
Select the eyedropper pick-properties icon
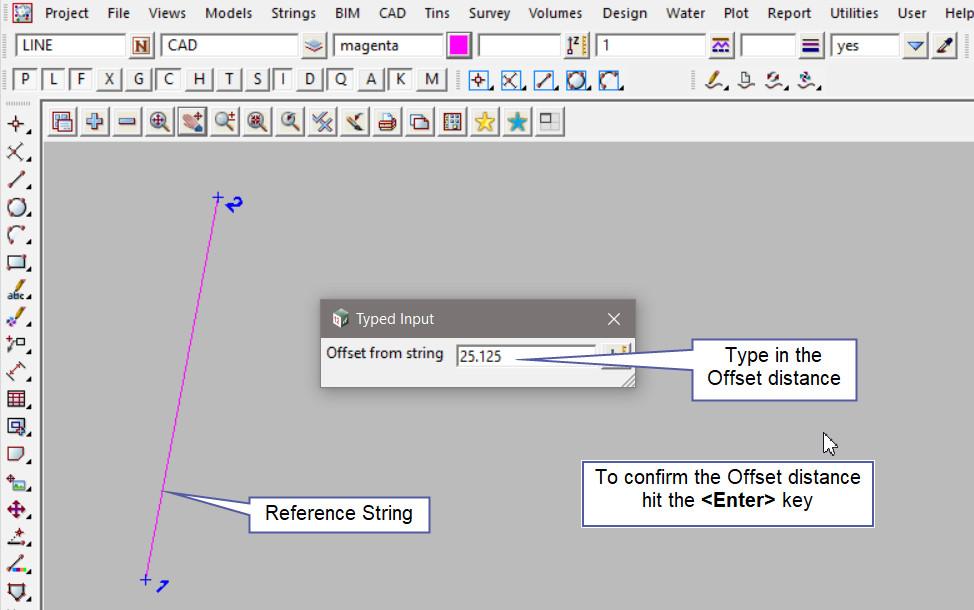944,46
